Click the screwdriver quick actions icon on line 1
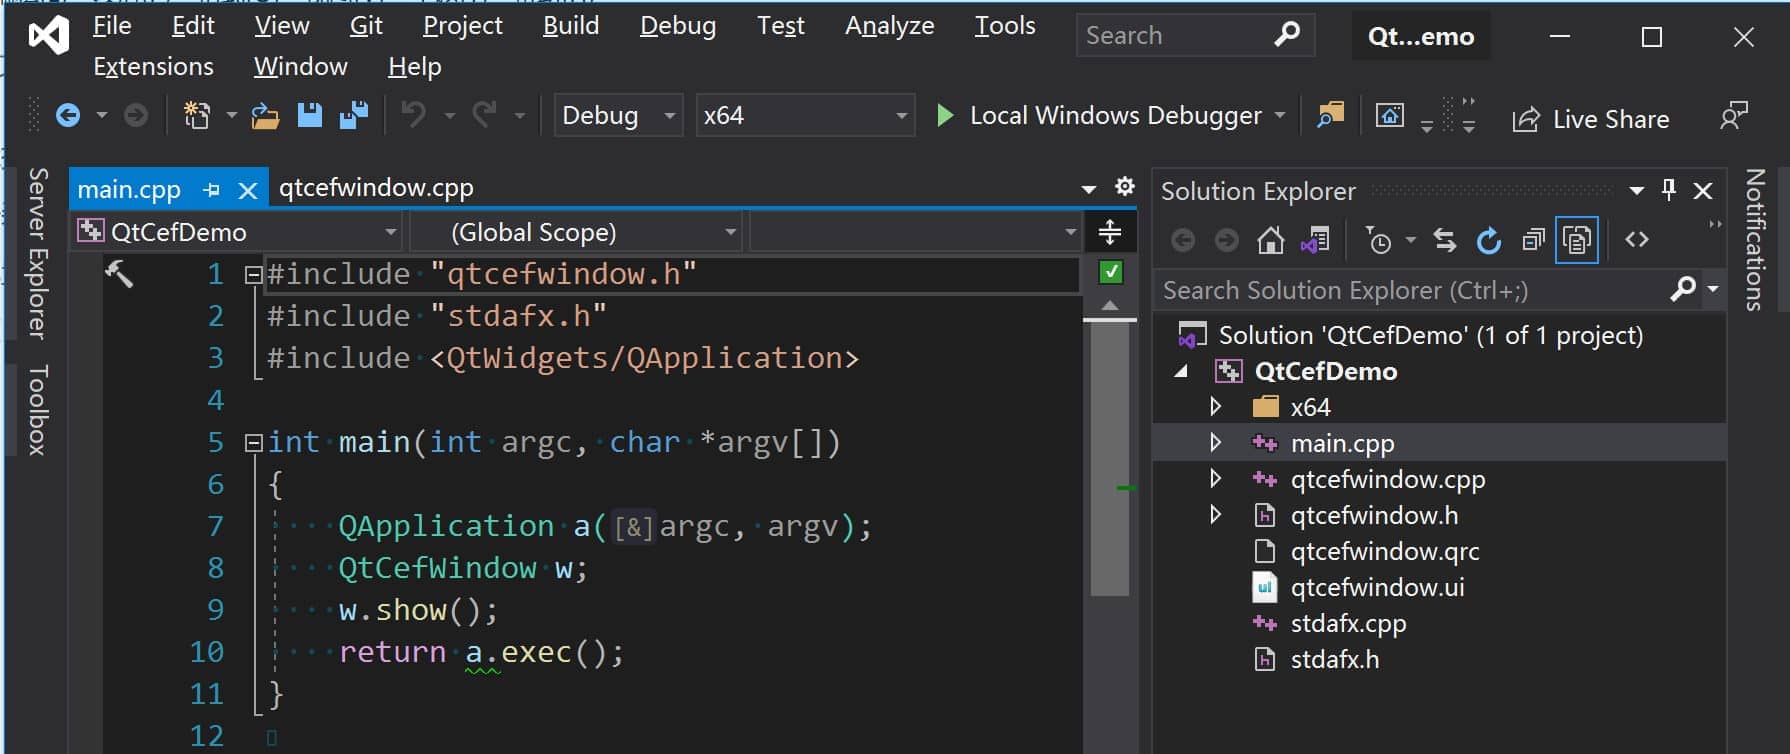The height and width of the screenshot is (754, 1790). point(119,273)
